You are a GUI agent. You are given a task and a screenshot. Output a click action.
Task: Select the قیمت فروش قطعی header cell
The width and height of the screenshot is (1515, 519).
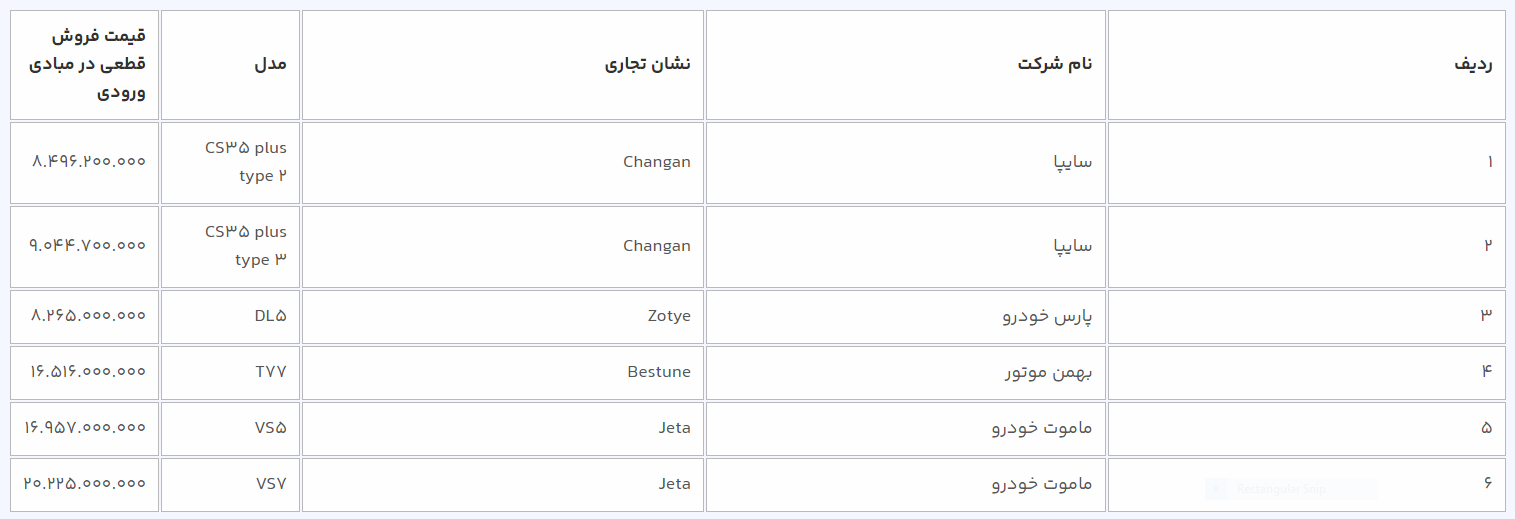click(100, 65)
